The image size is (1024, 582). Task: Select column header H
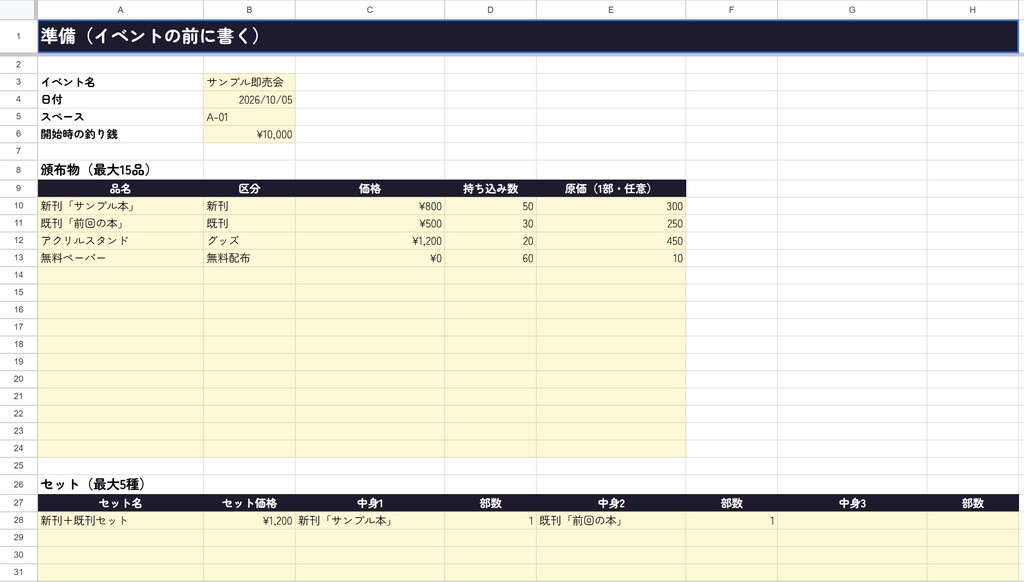coord(972,10)
